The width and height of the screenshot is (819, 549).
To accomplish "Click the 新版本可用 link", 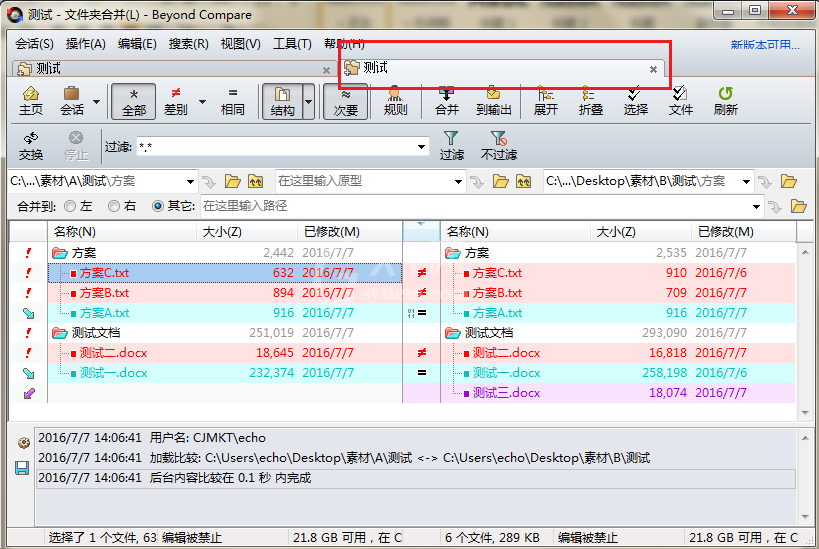I will pyautogui.click(x=765, y=45).
